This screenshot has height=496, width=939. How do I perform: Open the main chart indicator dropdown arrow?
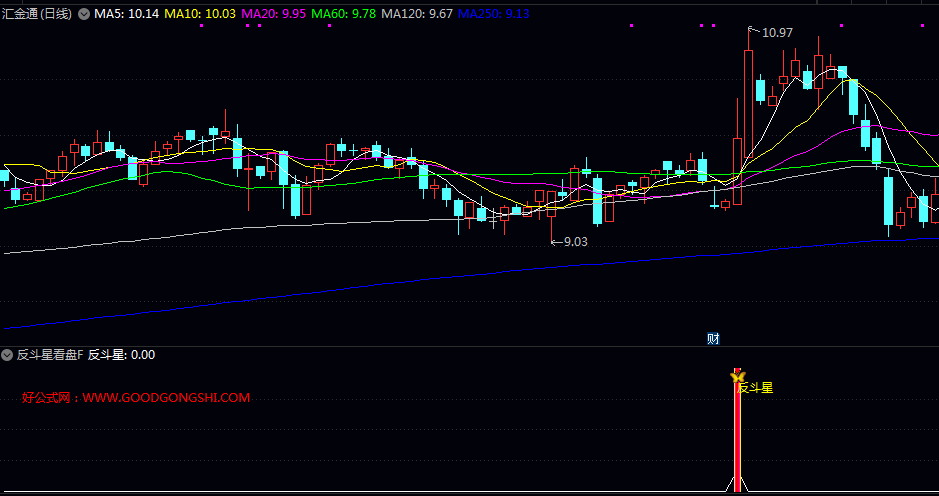tap(84, 14)
